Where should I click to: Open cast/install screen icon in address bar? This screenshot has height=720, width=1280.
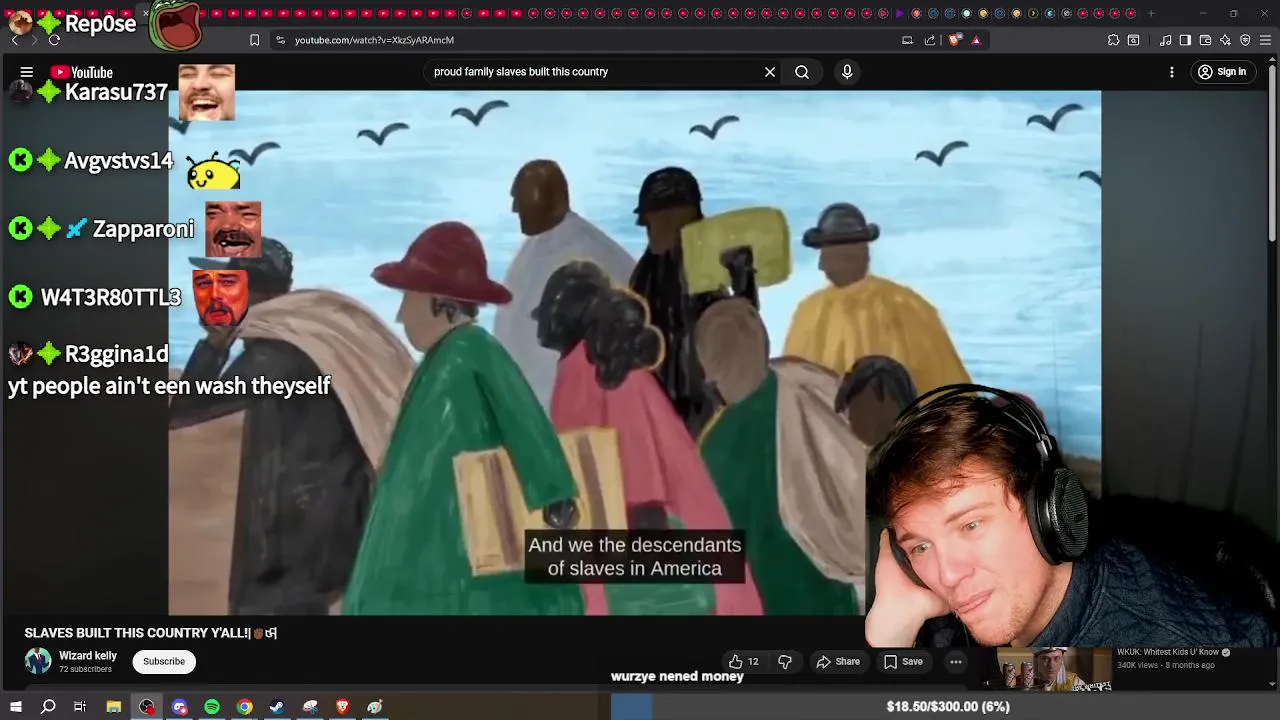907,40
